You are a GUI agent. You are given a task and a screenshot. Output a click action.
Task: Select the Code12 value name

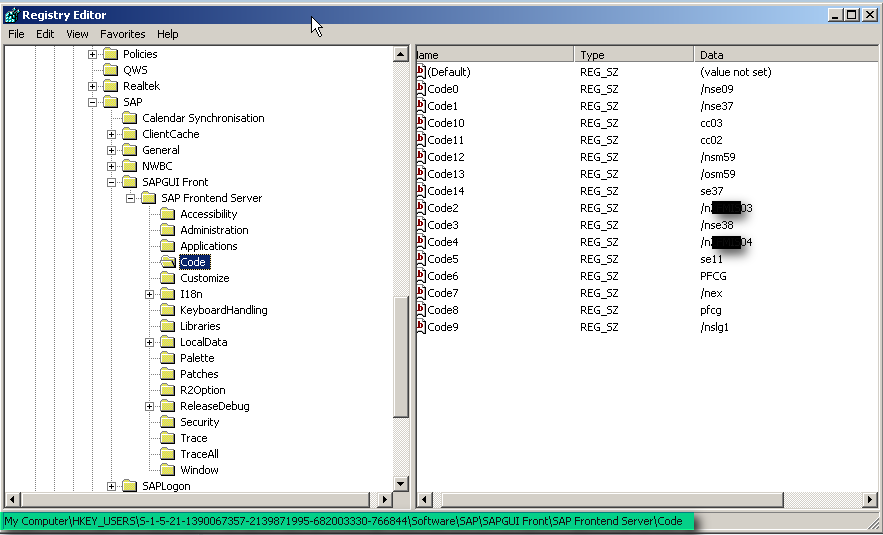tap(446, 157)
